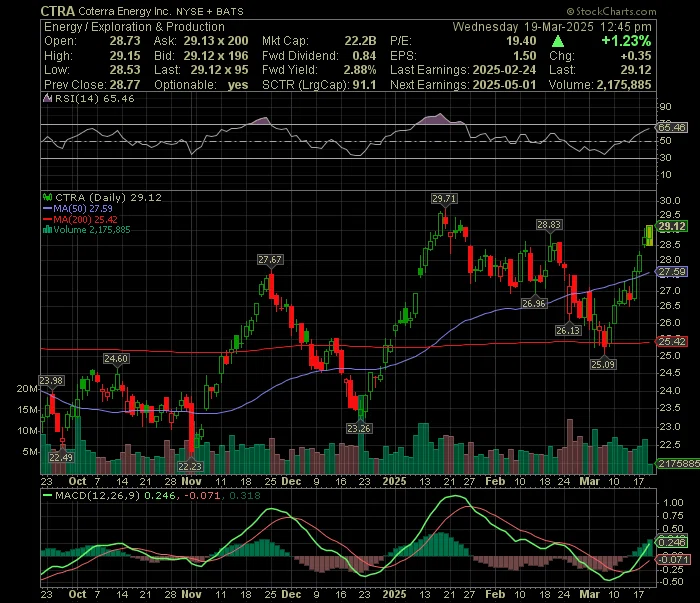Click the RSI(14) purple legend icon

[x=47, y=98]
